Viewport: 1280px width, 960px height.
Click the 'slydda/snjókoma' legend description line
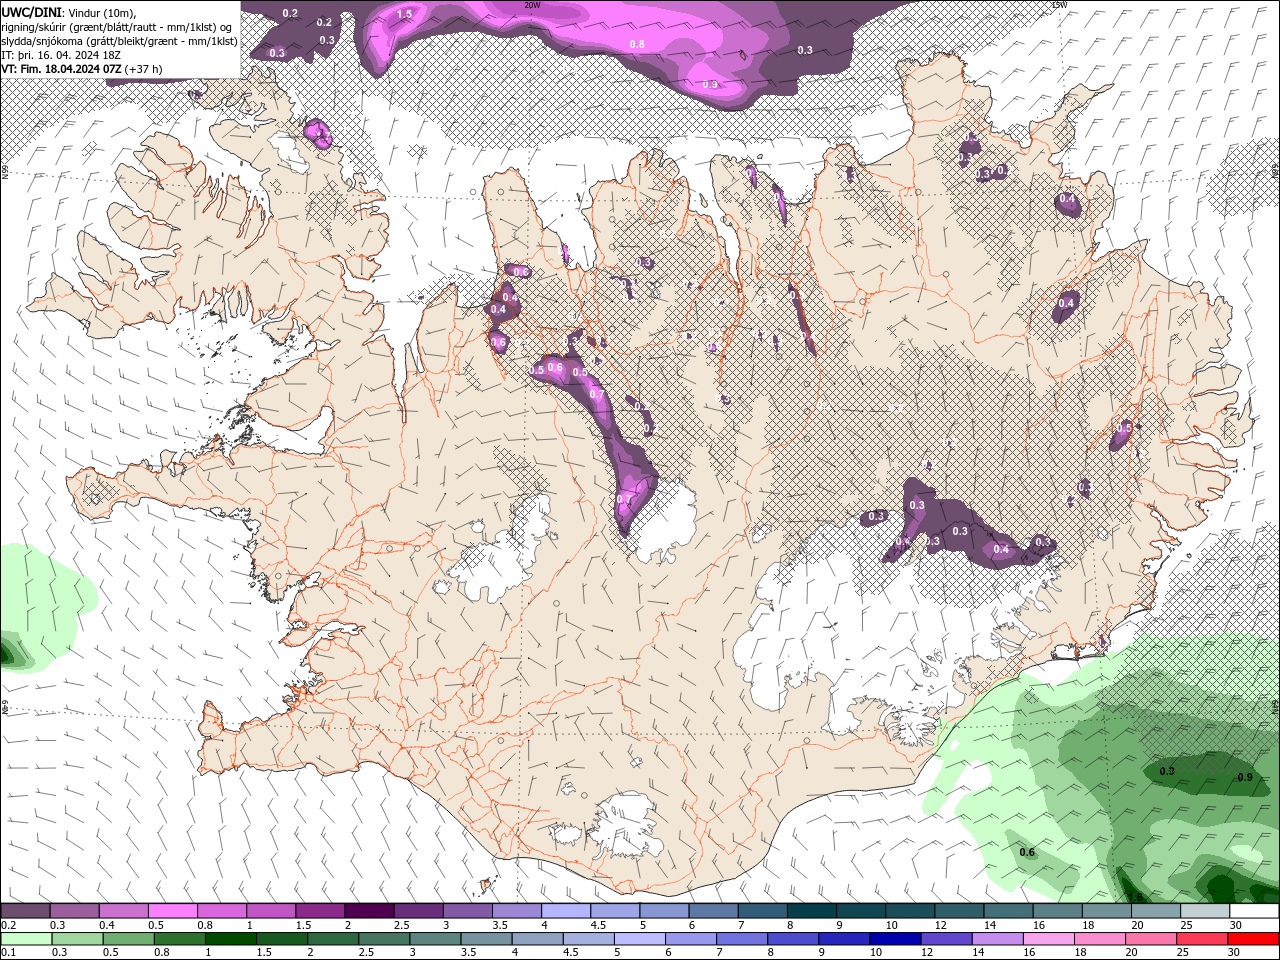[119, 41]
